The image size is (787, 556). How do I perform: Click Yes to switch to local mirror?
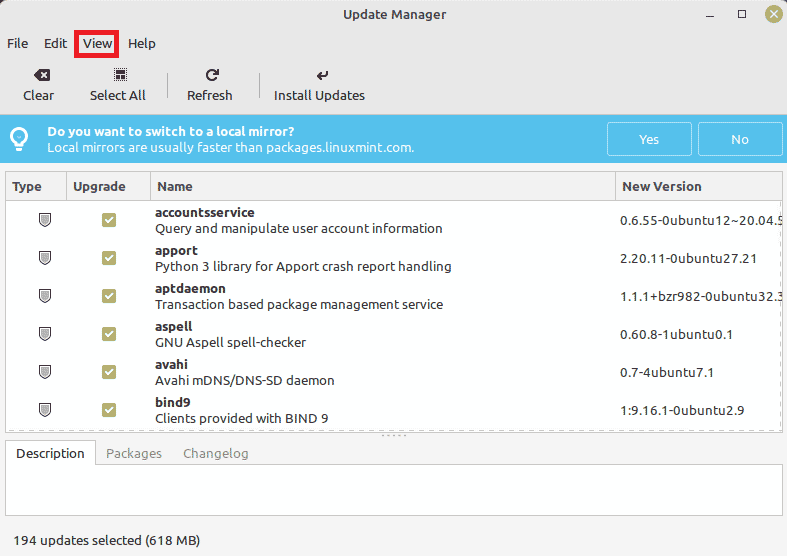point(649,139)
